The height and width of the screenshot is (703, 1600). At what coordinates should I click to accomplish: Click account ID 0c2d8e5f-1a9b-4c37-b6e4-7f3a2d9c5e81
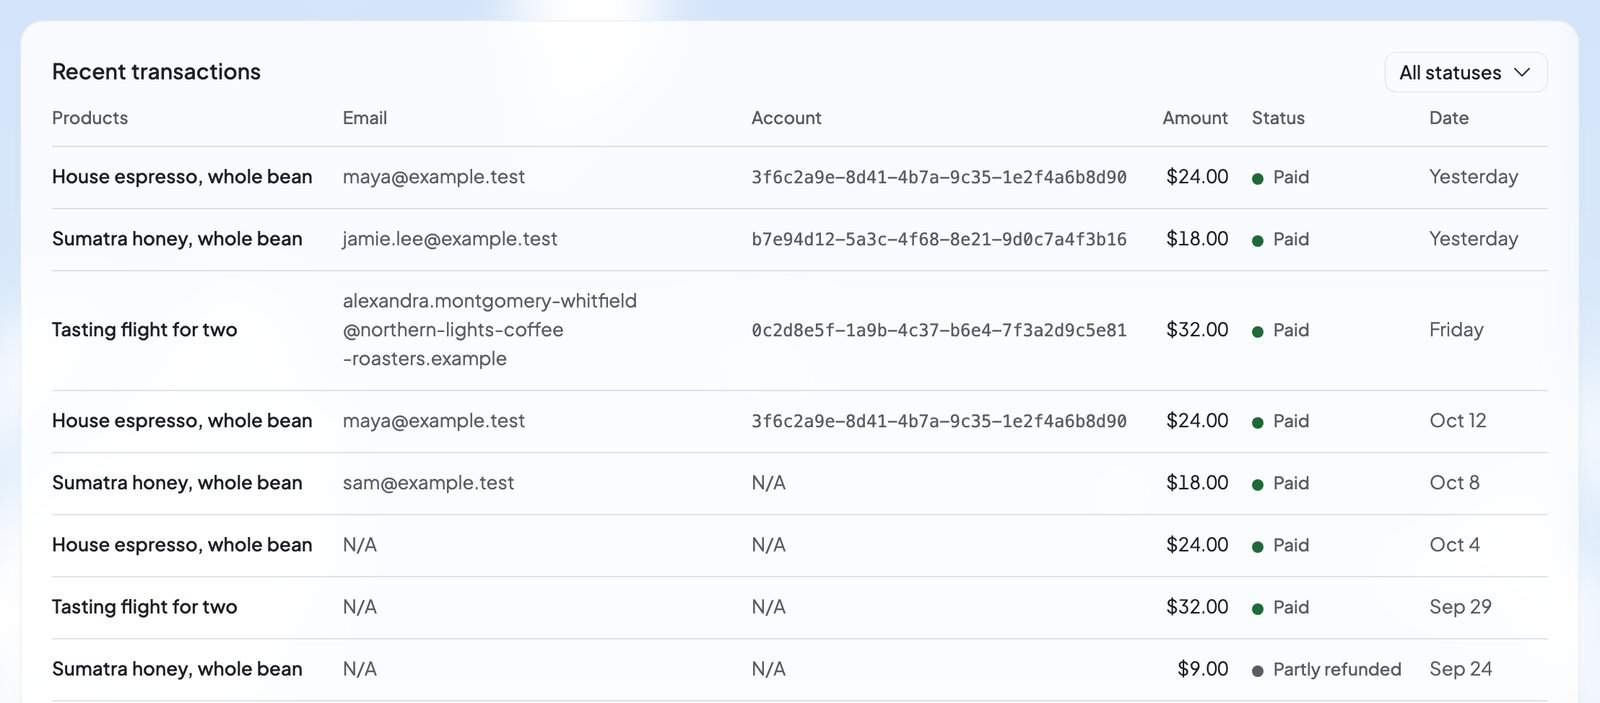[x=939, y=330]
